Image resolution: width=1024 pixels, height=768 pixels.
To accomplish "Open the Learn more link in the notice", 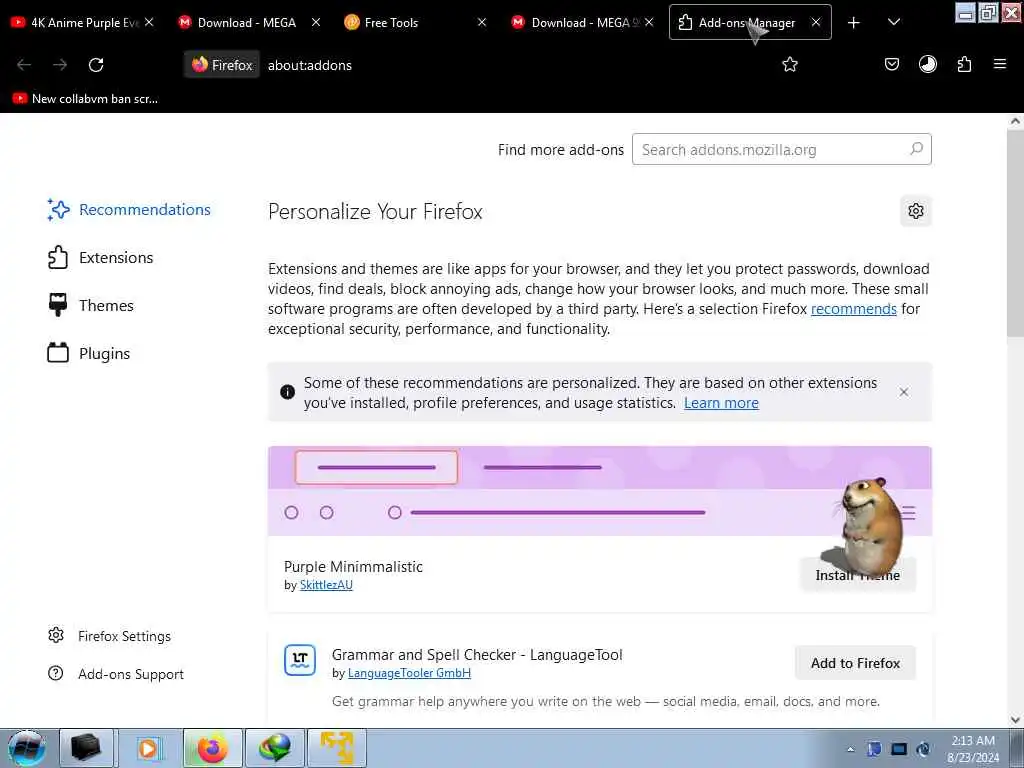I will click(x=721, y=403).
